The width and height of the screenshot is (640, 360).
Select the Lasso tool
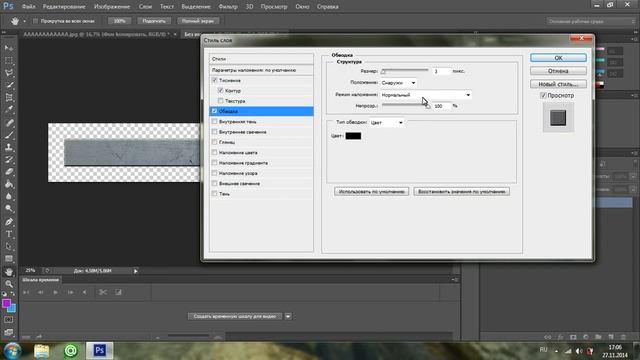(9, 73)
